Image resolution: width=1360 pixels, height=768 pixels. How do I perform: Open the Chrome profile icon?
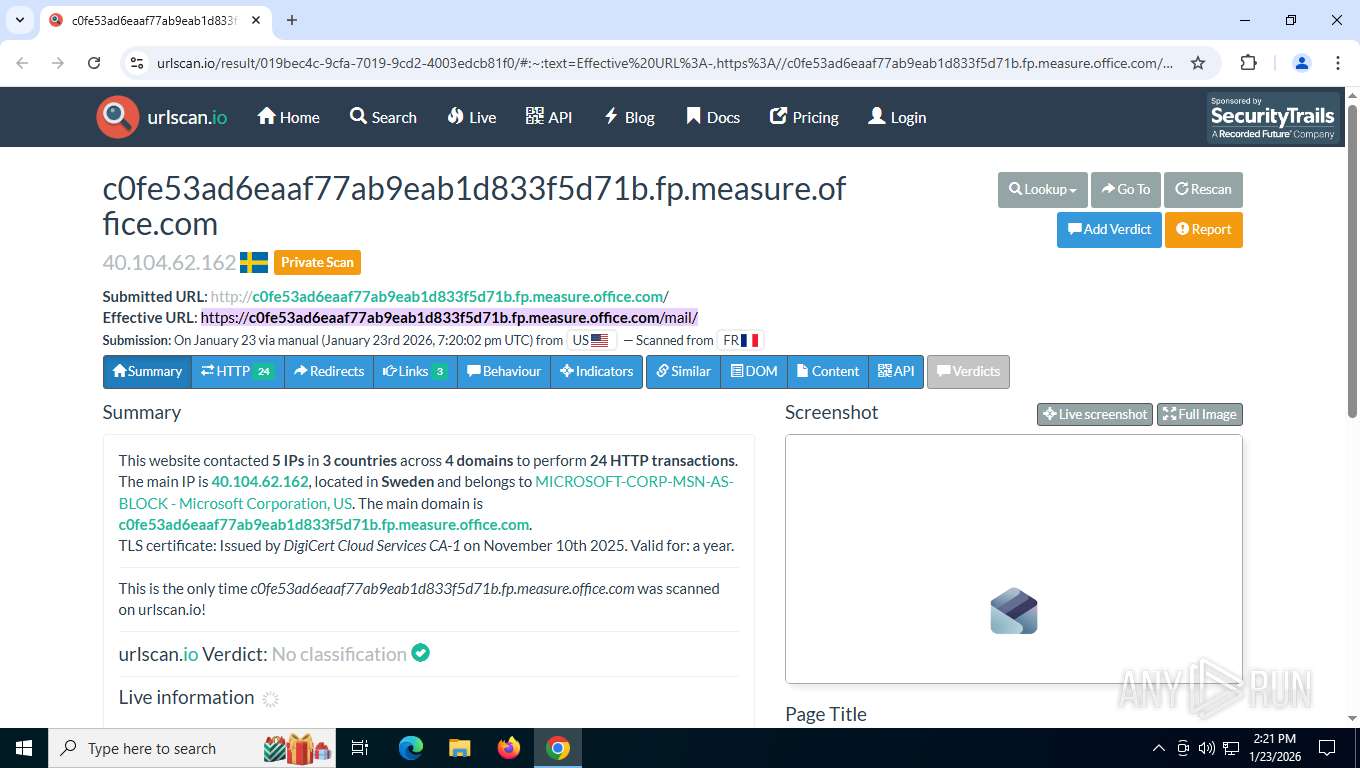pyautogui.click(x=1302, y=63)
